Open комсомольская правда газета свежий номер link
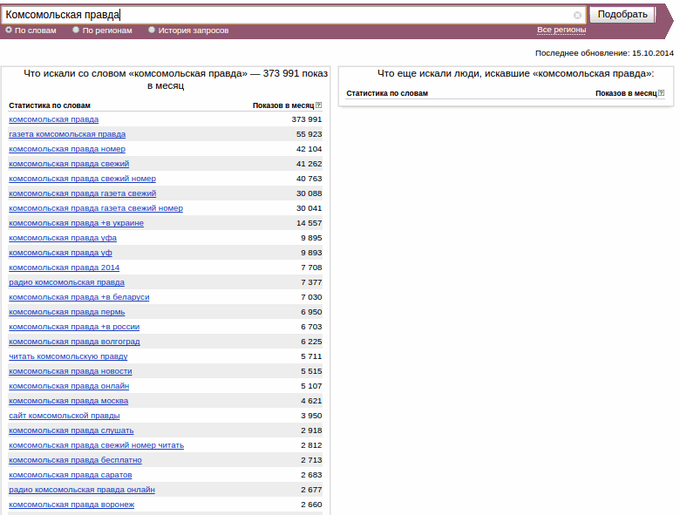This screenshot has width=680, height=515. pos(96,208)
